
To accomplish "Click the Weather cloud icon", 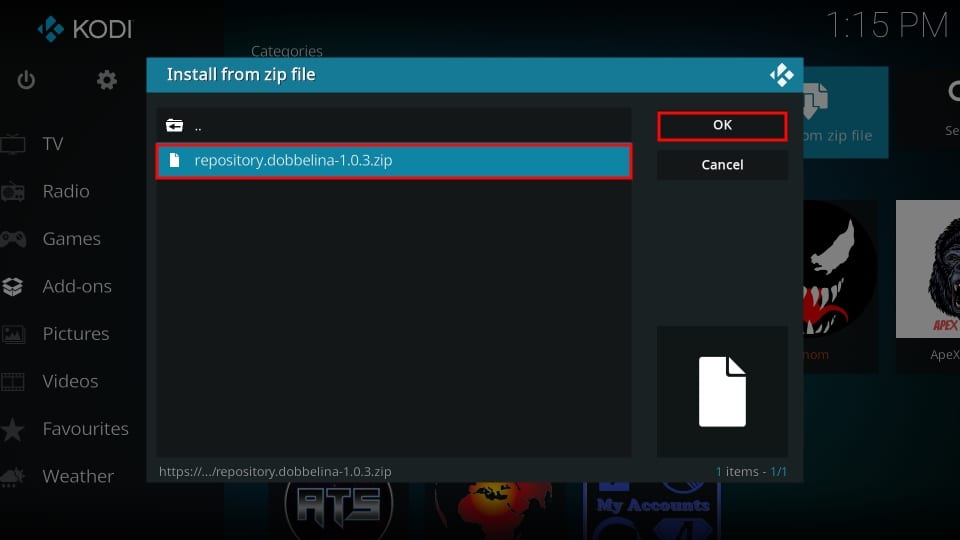I will coord(13,476).
